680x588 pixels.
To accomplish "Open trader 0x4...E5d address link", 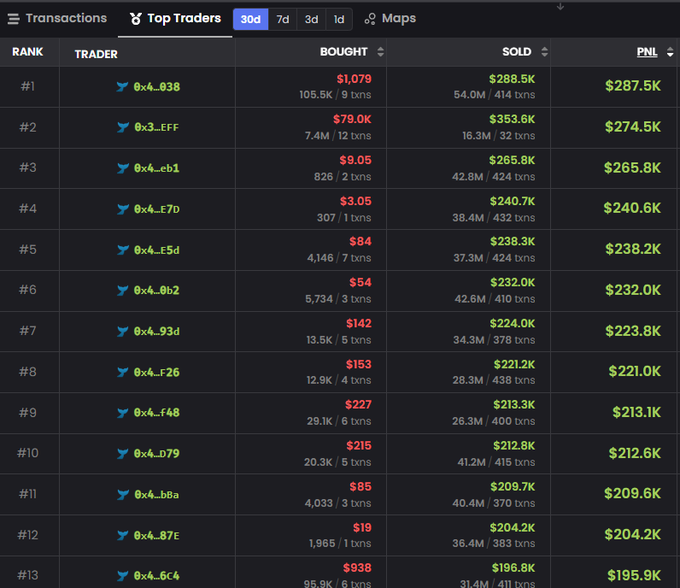I will (x=157, y=250).
